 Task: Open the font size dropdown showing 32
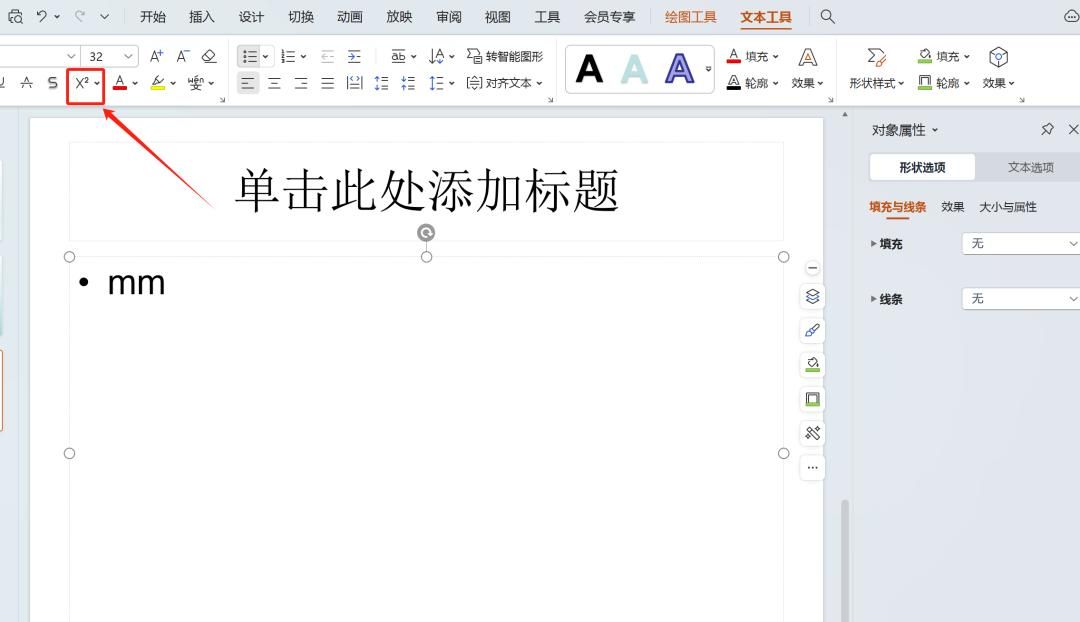click(108, 56)
